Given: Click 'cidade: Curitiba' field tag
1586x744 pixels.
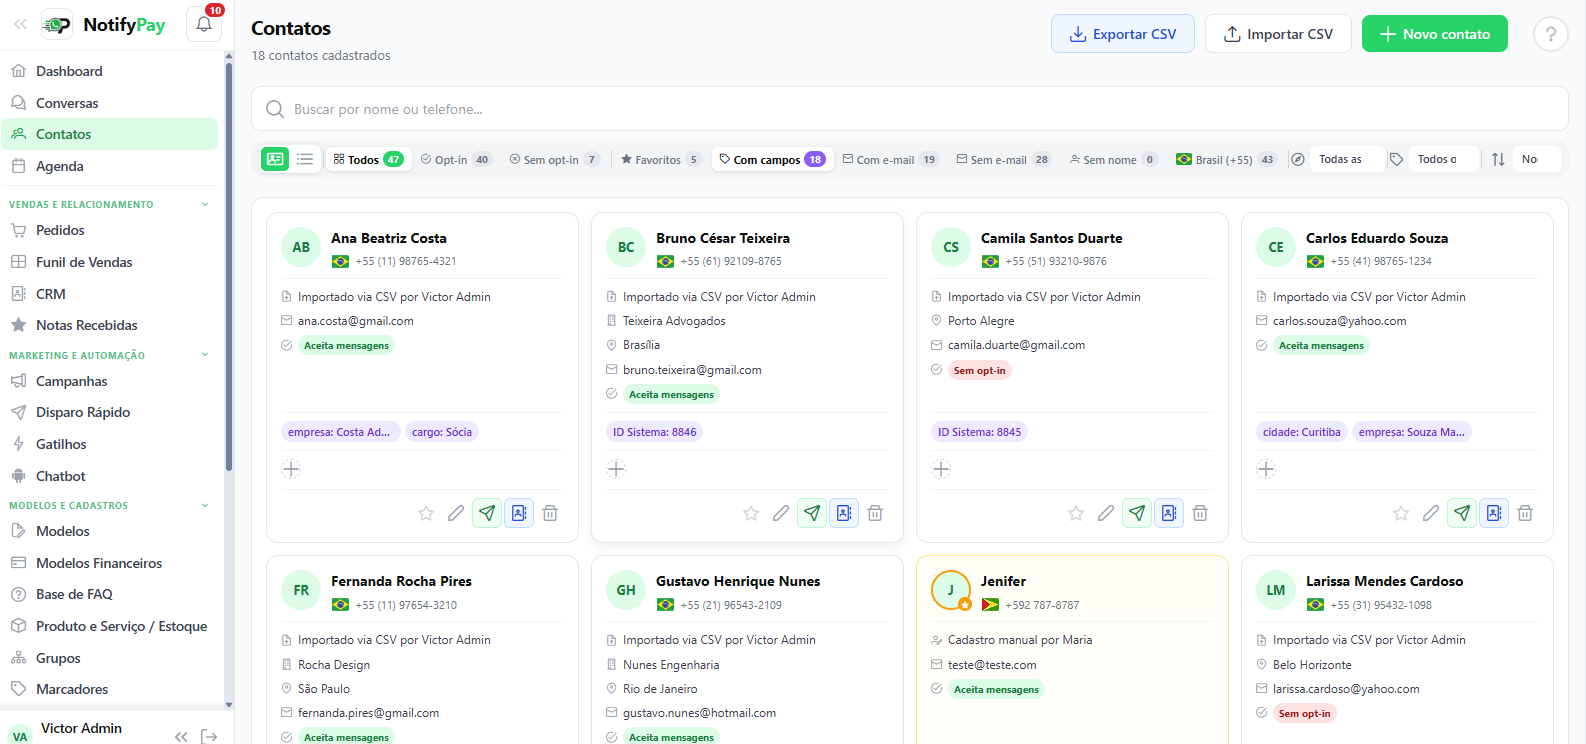Looking at the screenshot, I should tap(1302, 432).
